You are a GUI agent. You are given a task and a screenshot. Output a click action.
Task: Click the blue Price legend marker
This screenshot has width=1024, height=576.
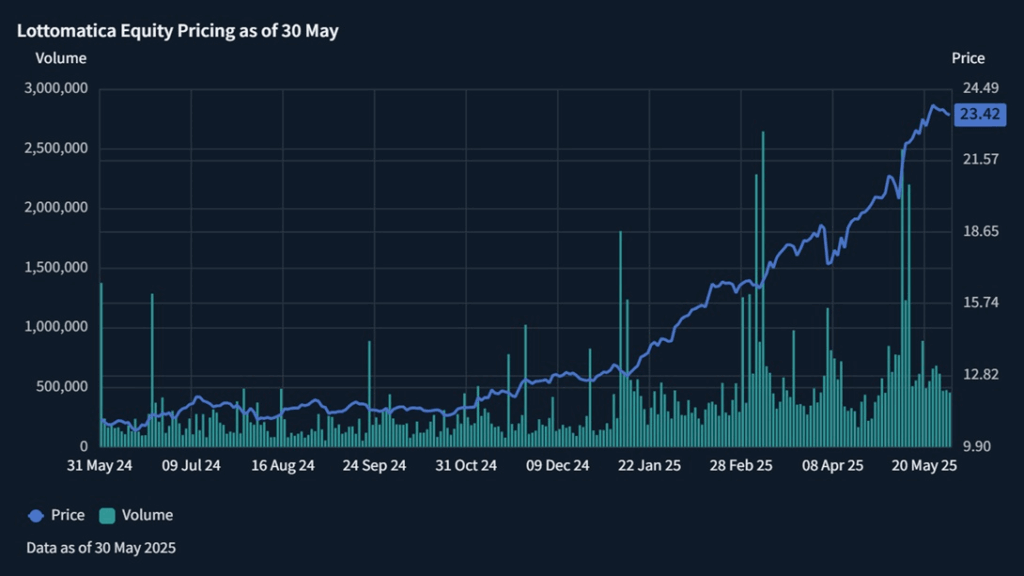point(36,516)
